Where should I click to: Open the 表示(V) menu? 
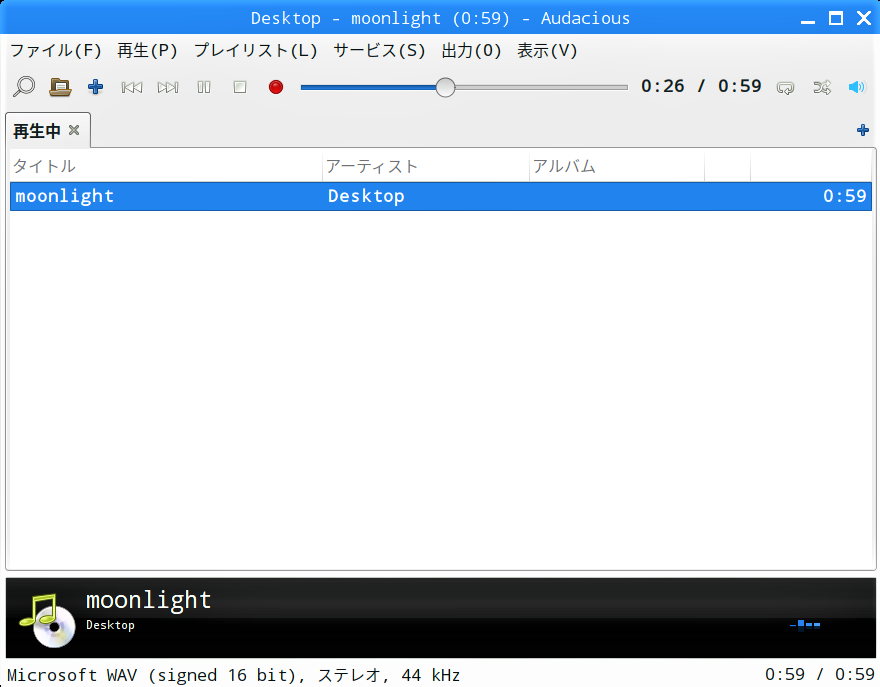547,51
